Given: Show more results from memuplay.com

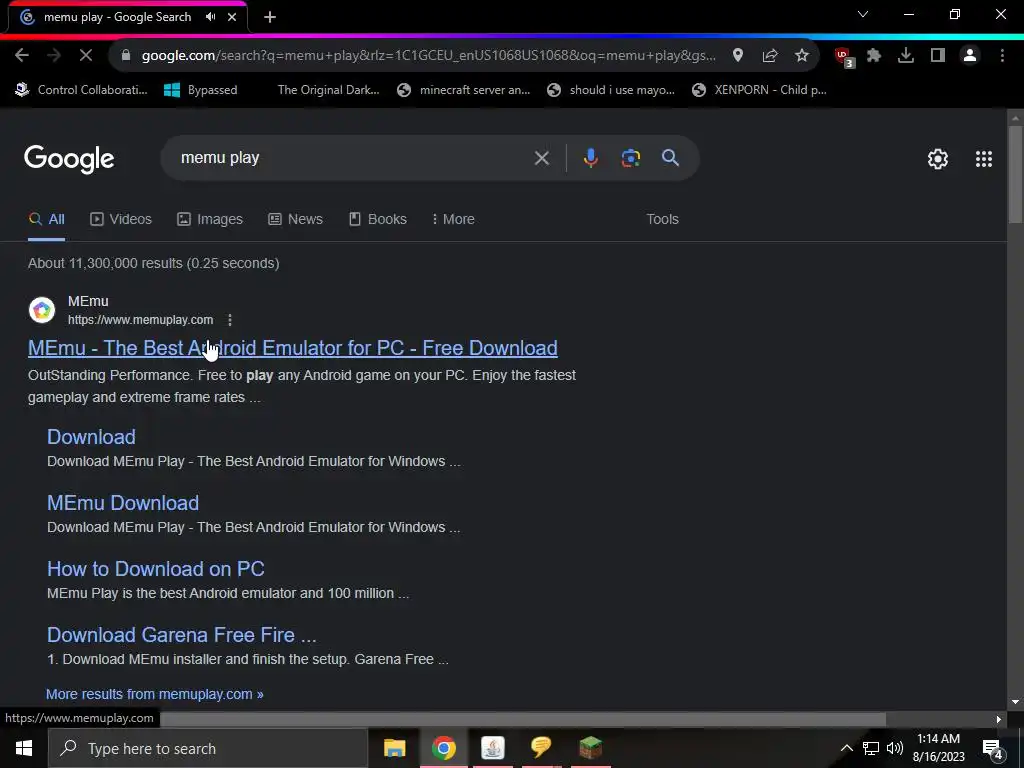Looking at the screenshot, I should (x=155, y=694).
